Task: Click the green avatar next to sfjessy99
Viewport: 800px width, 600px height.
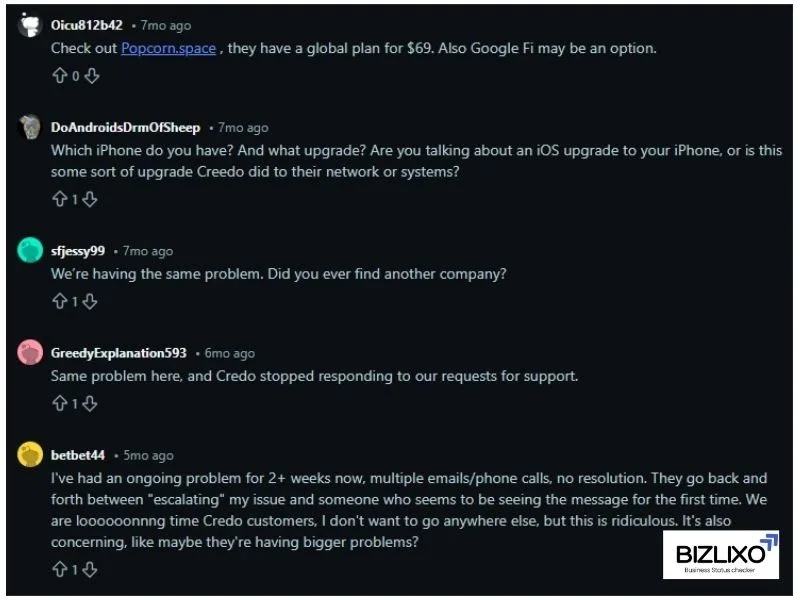Action: point(29,250)
